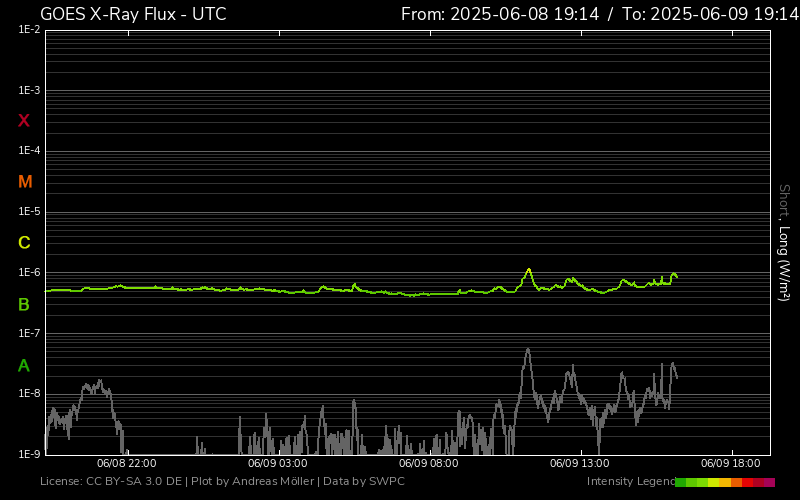The height and width of the screenshot is (500, 800).
Task: Click the tallest peak of the green flux line
Action: pyautogui.click(x=528, y=269)
